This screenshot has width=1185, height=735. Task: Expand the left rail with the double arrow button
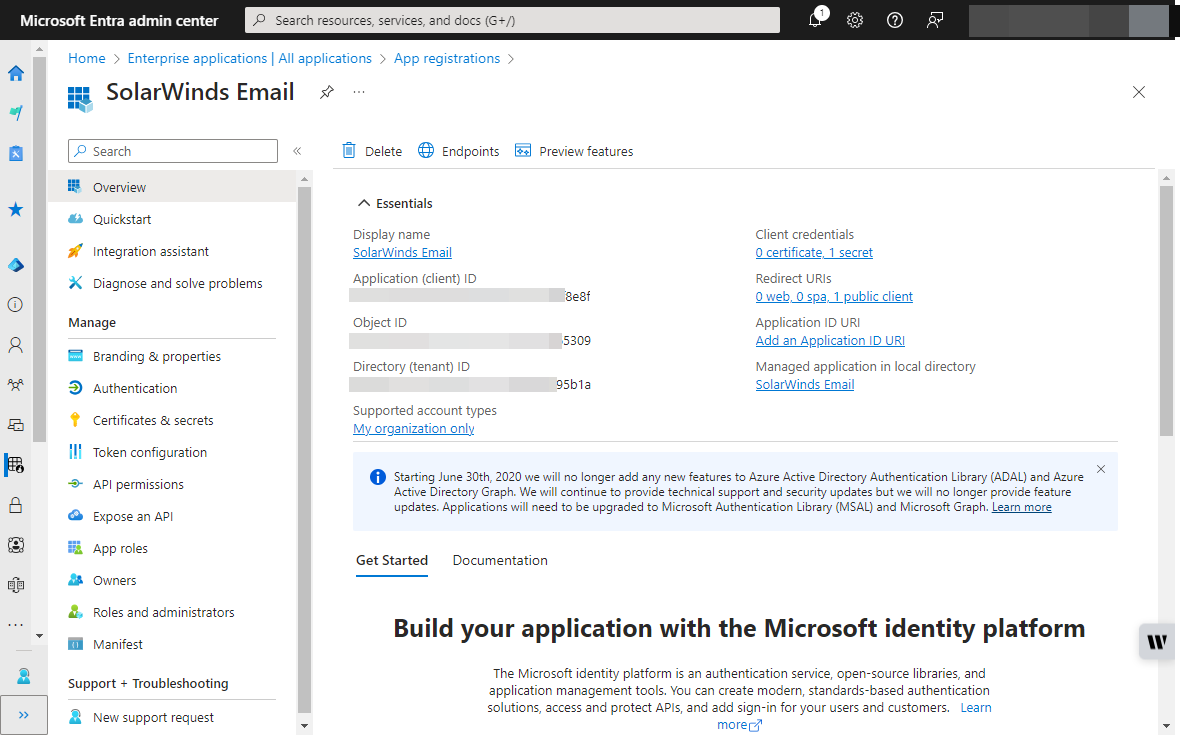(x=23, y=715)
